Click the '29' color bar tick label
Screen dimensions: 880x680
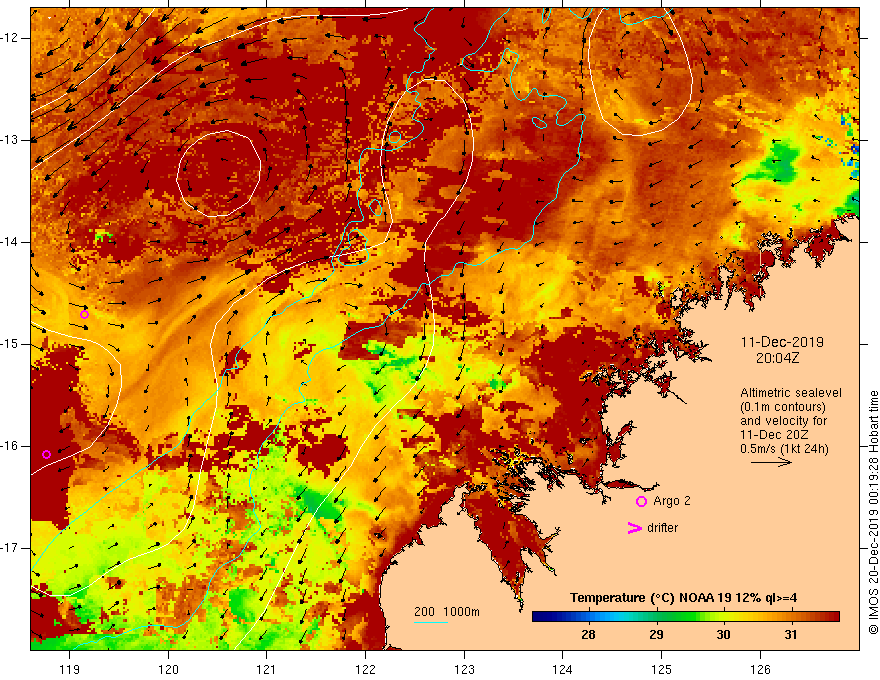(x=656, y=635)
